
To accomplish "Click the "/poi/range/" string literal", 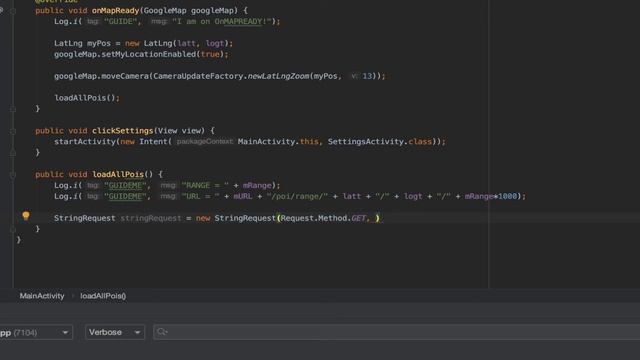I will pos(297,196).
